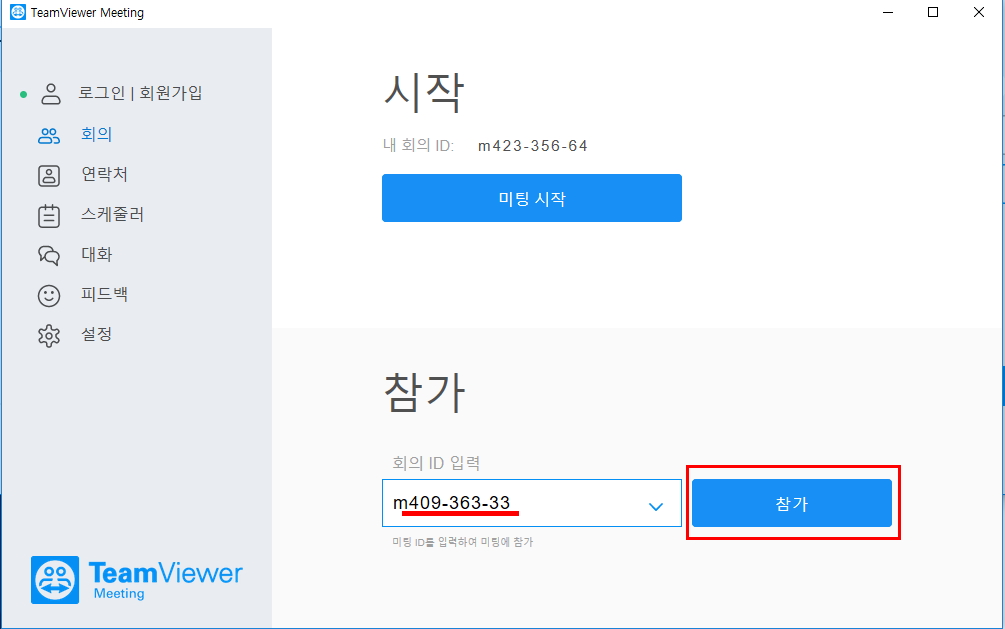Click the TeamViewer Meeting logo
The height and width of the screenshot is (629, 1005).
click(137, 580)
